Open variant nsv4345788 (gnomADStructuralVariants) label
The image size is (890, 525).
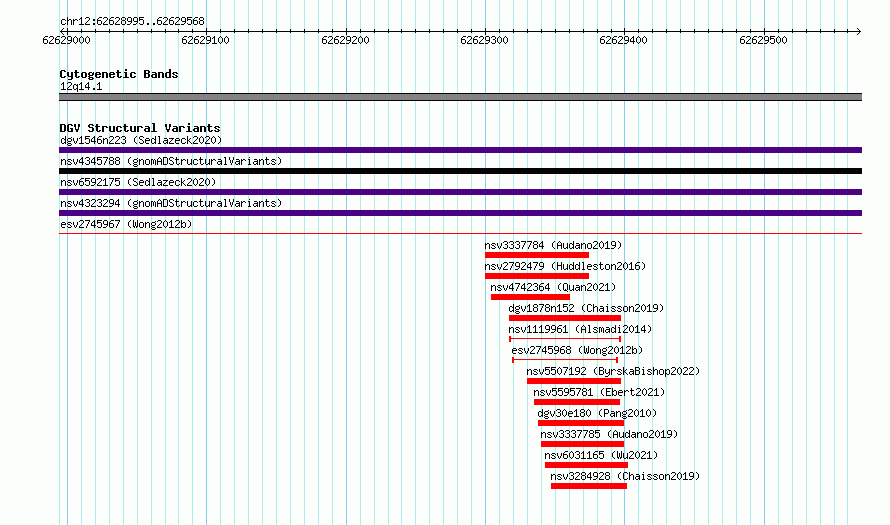[171, 161]
